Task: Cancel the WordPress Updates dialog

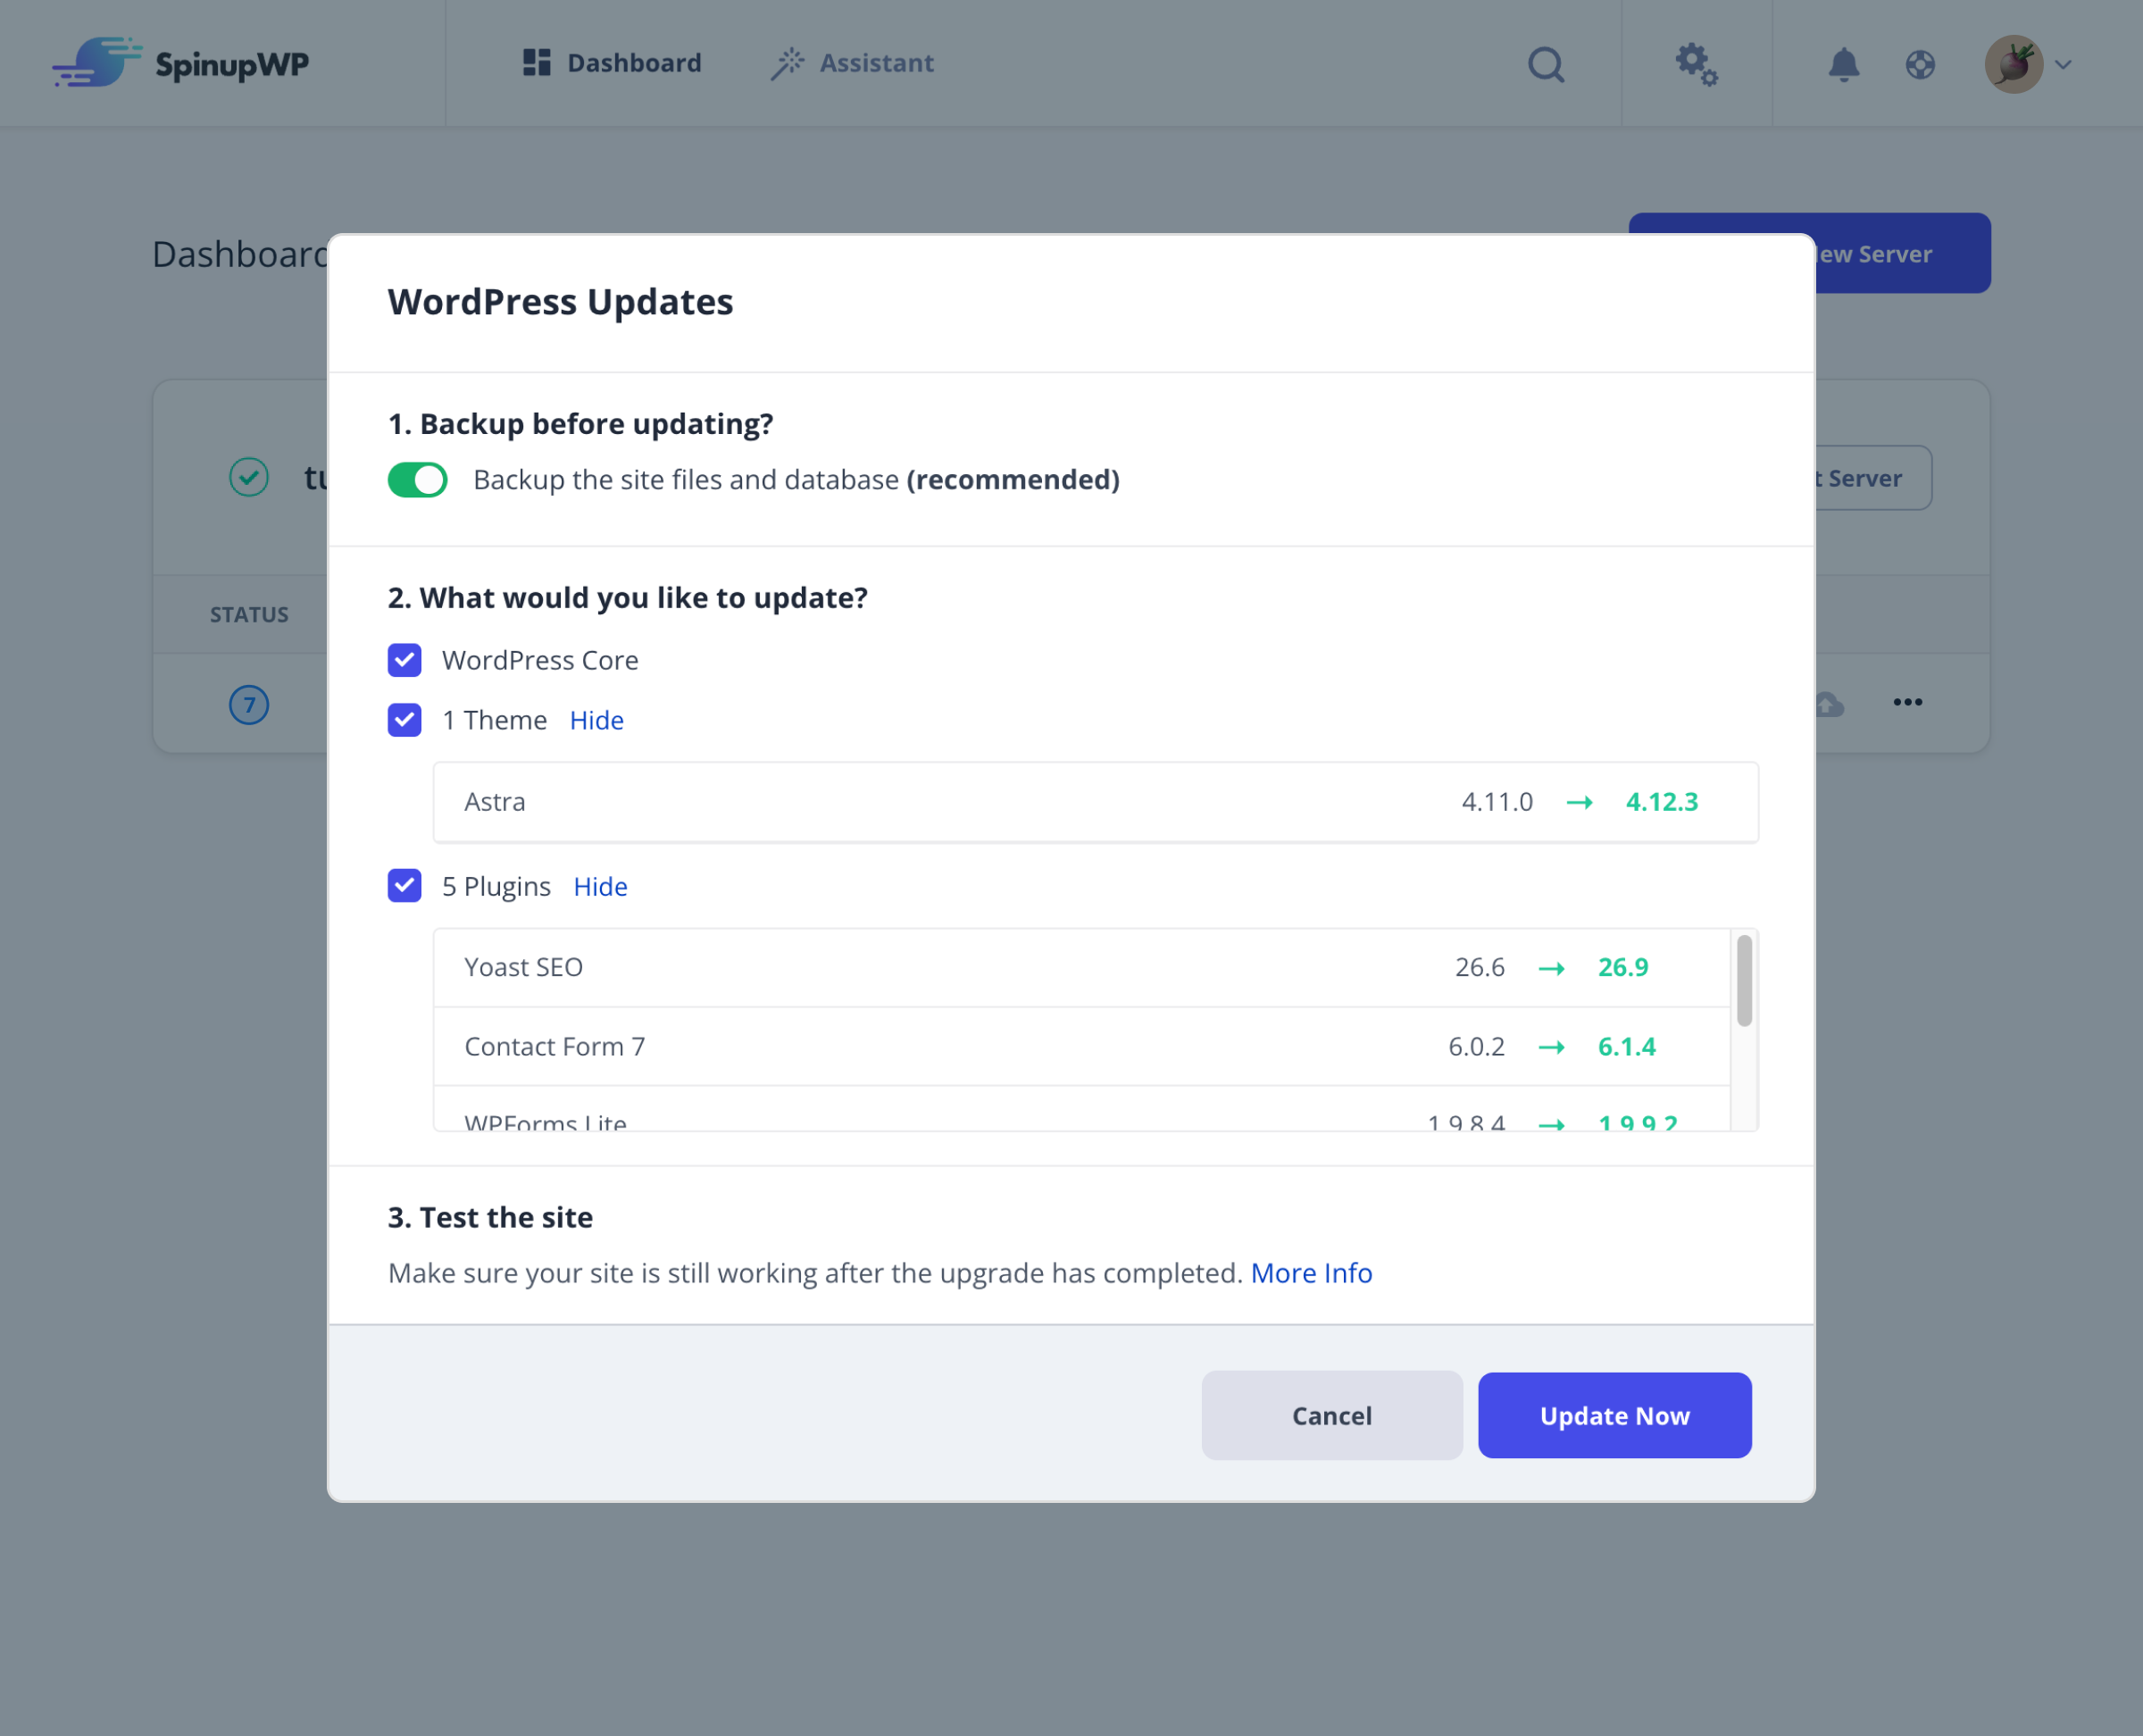Action: point(1331,1415)
